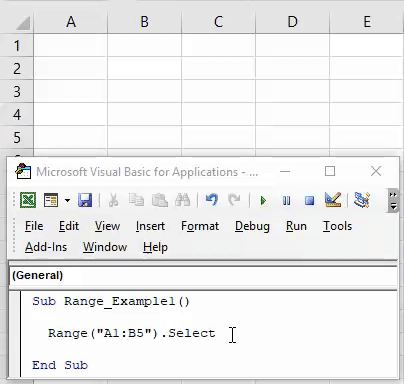Click the End Sub code line
This screenshot has width=404, height=384.
tap(60, 365)
